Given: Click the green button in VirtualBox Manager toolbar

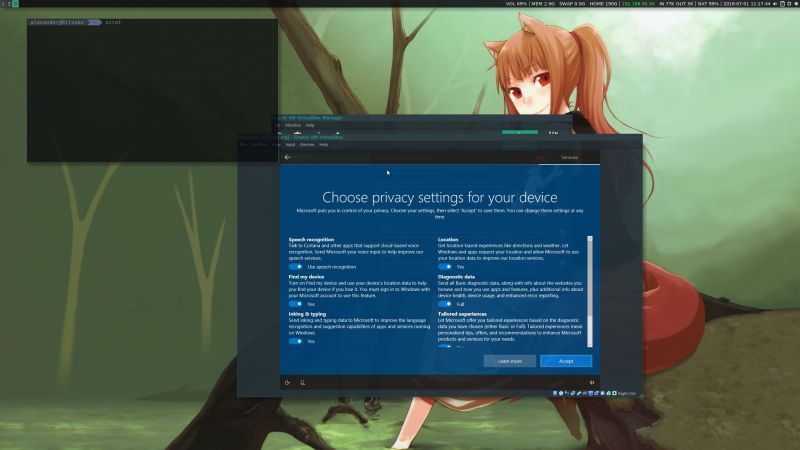Looking at the screenshot, I should pyautogui.click(x=519, y=133).
